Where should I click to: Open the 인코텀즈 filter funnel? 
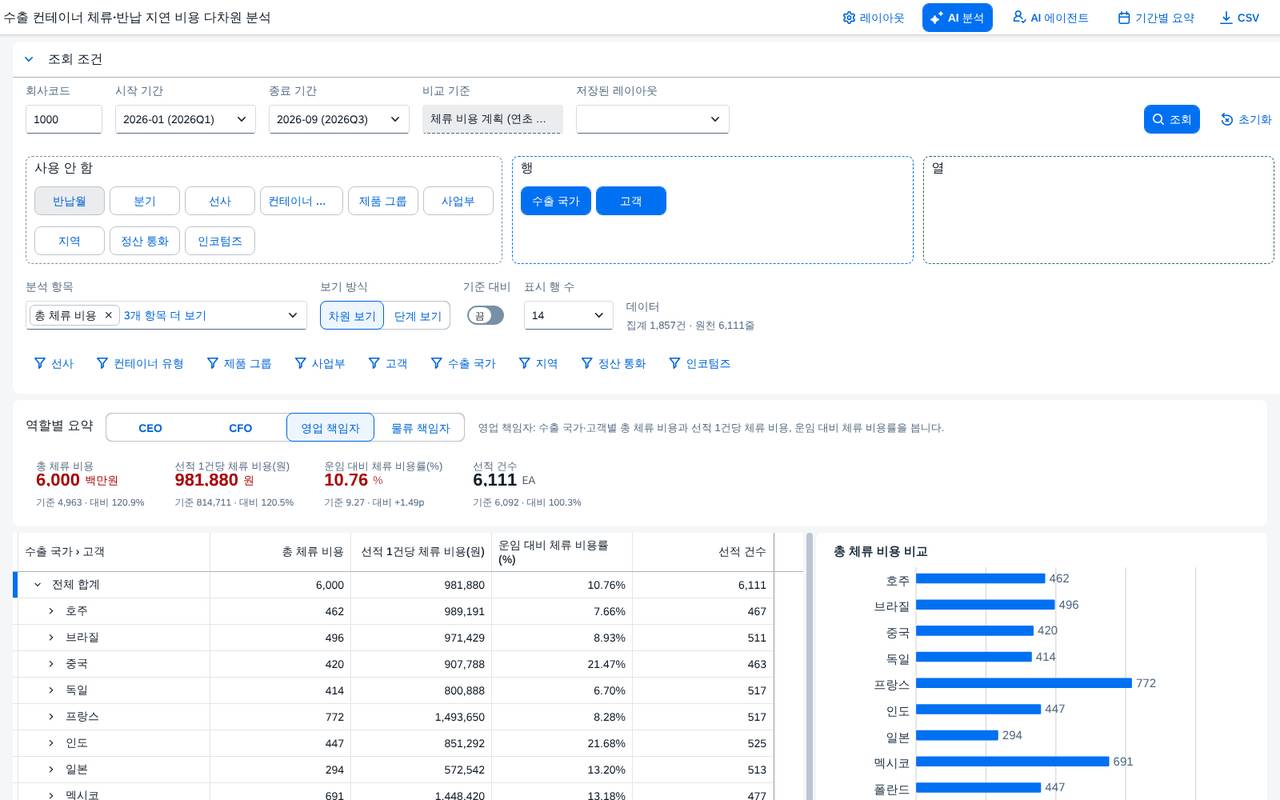[675, 363]
